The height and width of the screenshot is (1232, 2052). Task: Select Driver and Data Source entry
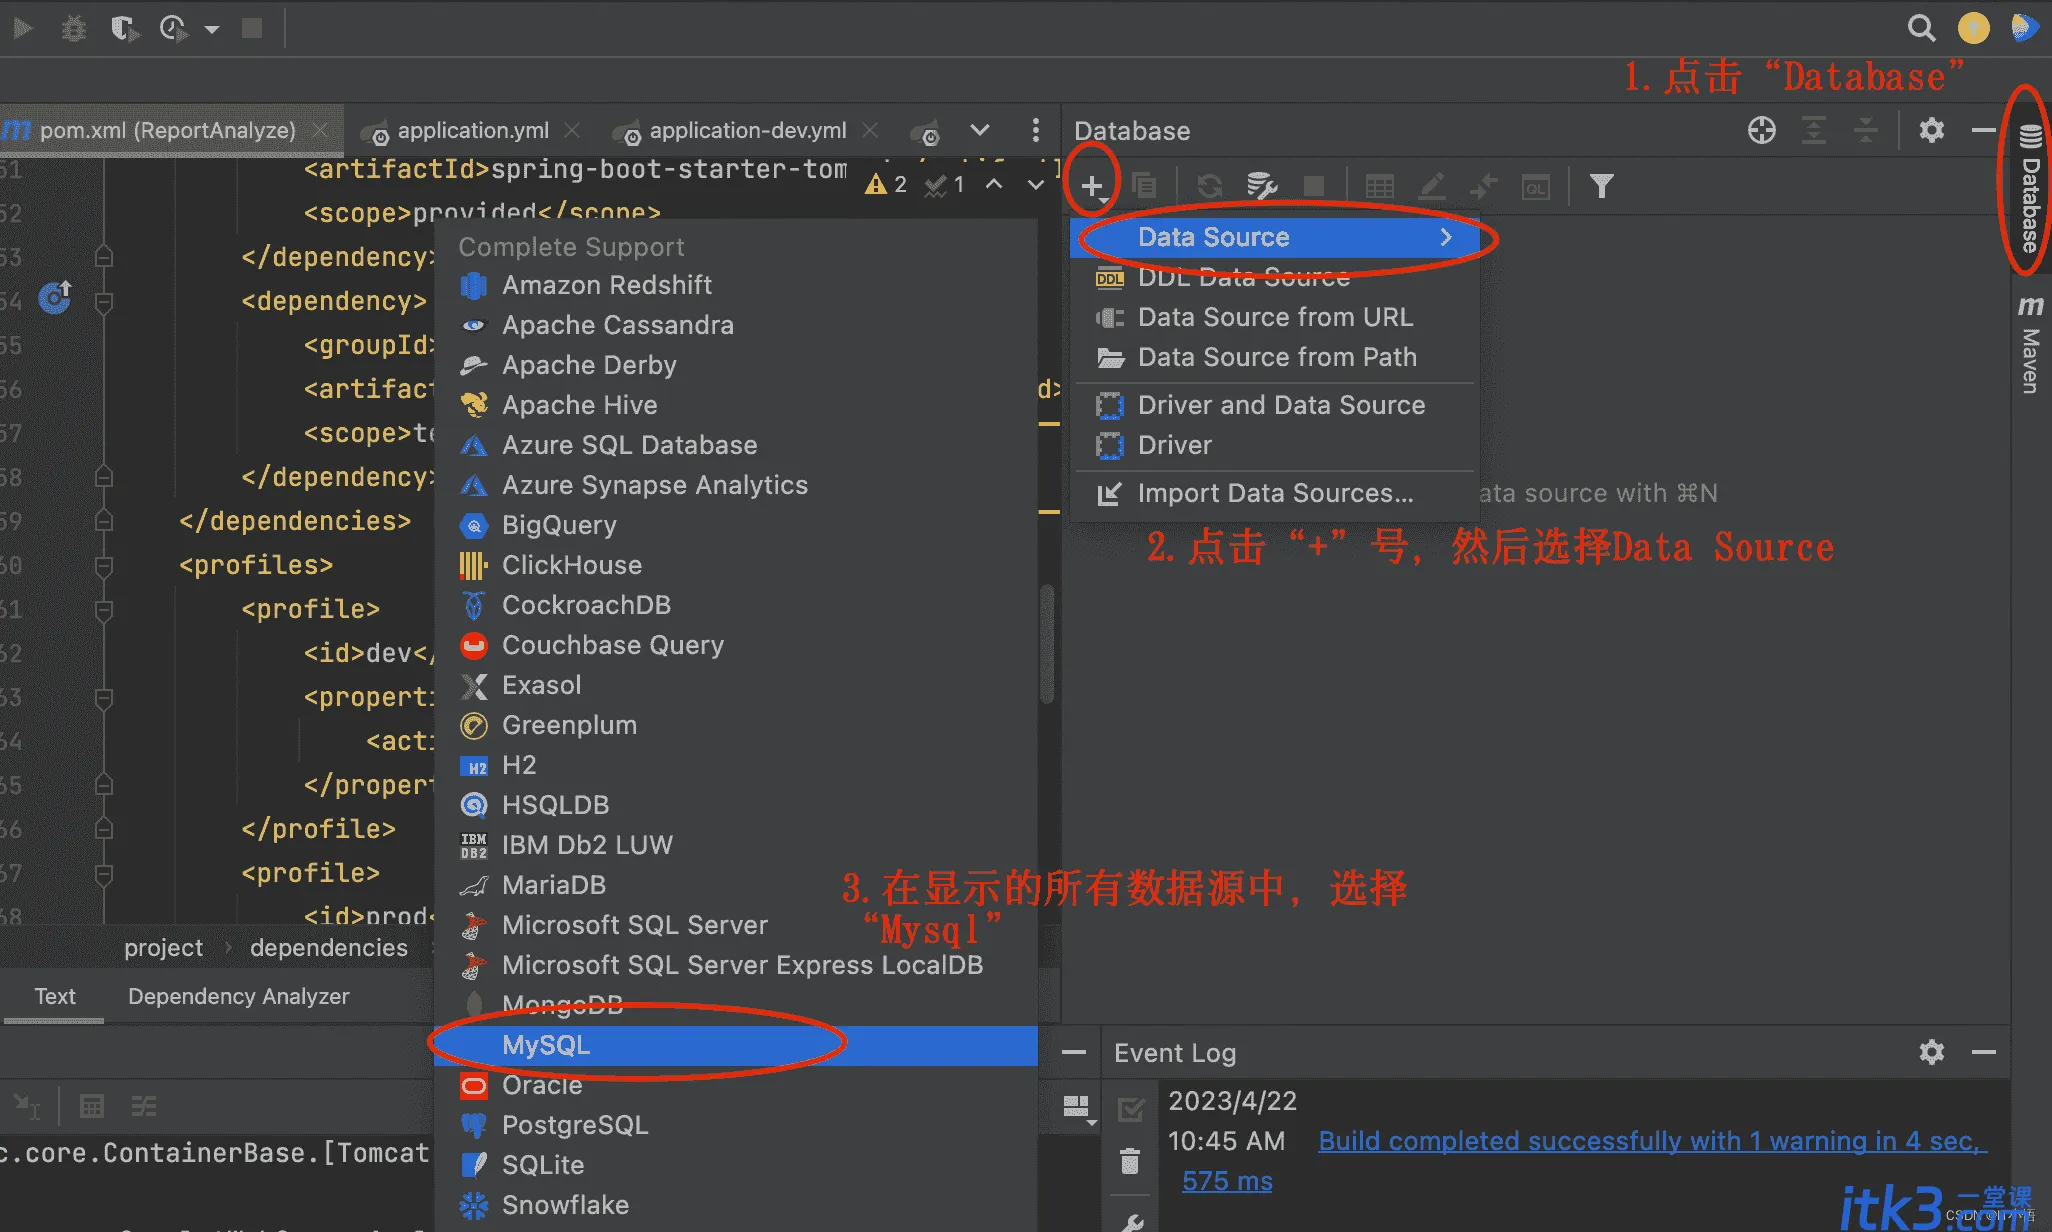point(1274,405)
